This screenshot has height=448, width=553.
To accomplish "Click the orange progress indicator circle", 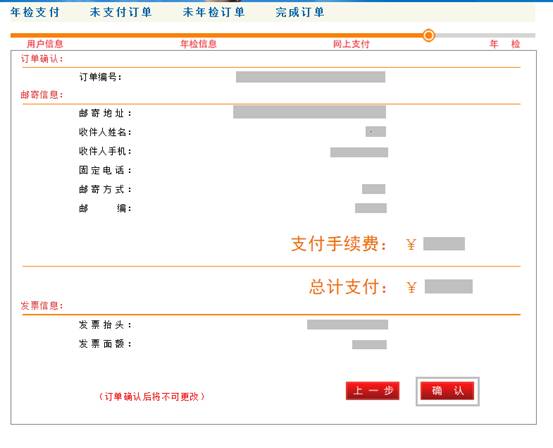I will 429,35.
